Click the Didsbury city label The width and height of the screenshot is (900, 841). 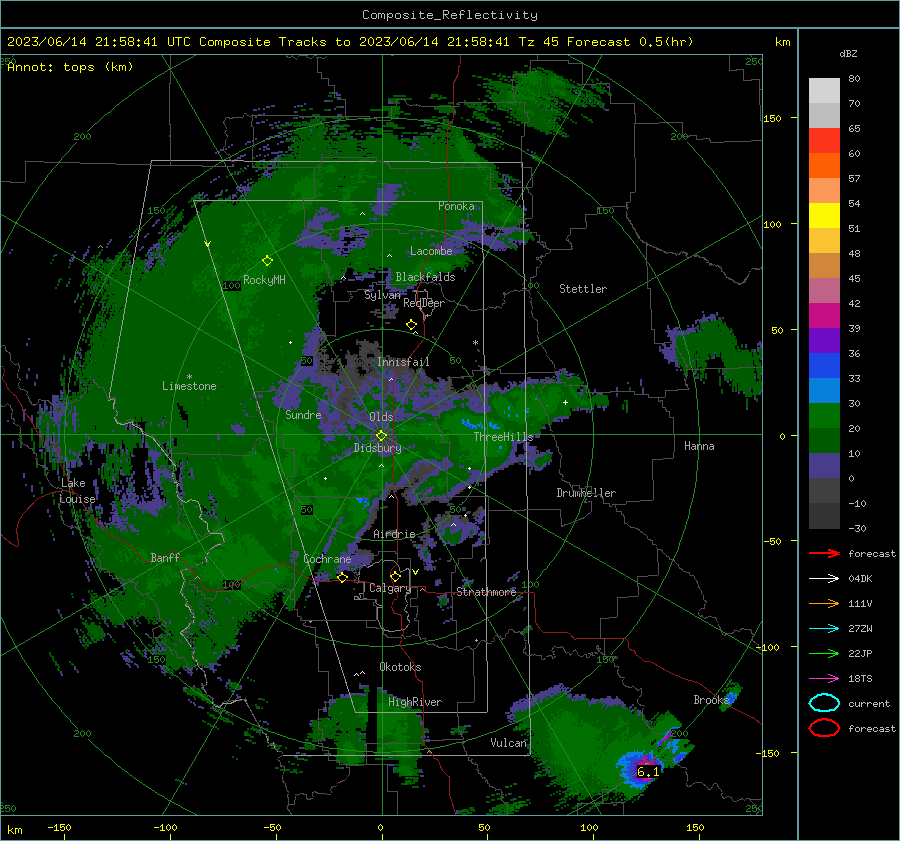pos(377,448)
